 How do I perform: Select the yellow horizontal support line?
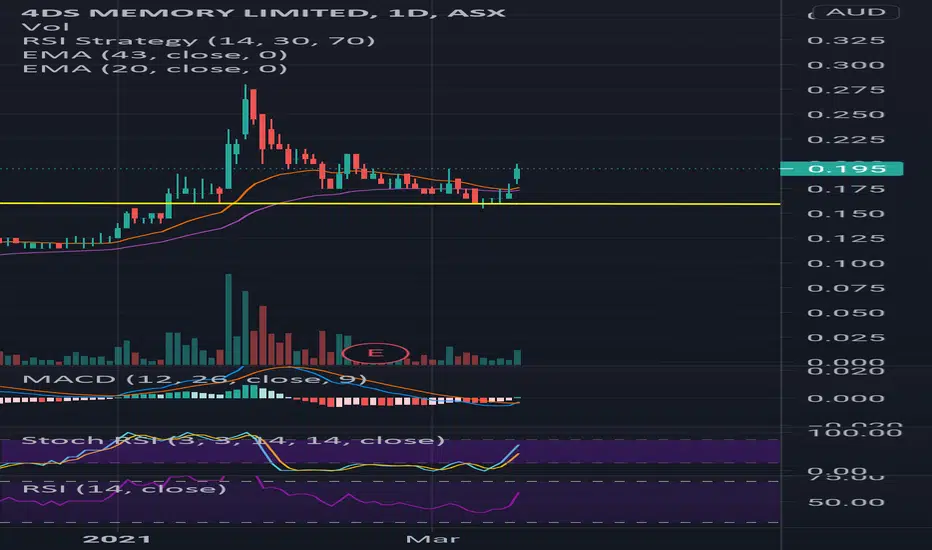(x=390, y=204)
